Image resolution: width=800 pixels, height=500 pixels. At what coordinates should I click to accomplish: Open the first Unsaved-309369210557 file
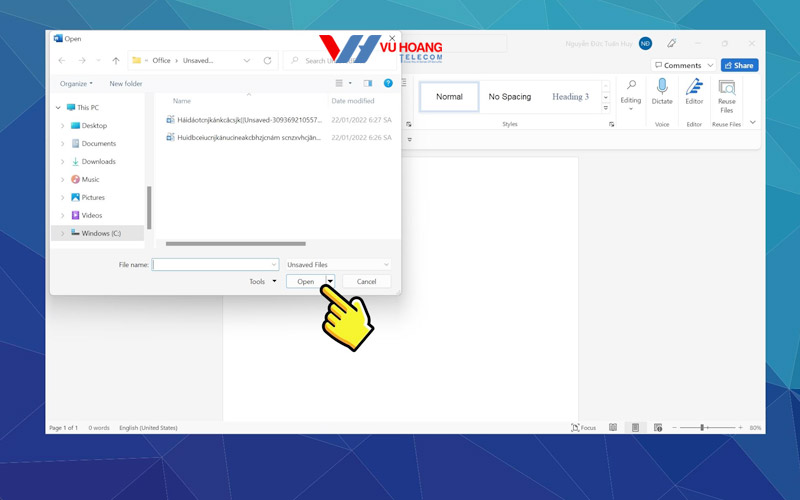[249, 120]
